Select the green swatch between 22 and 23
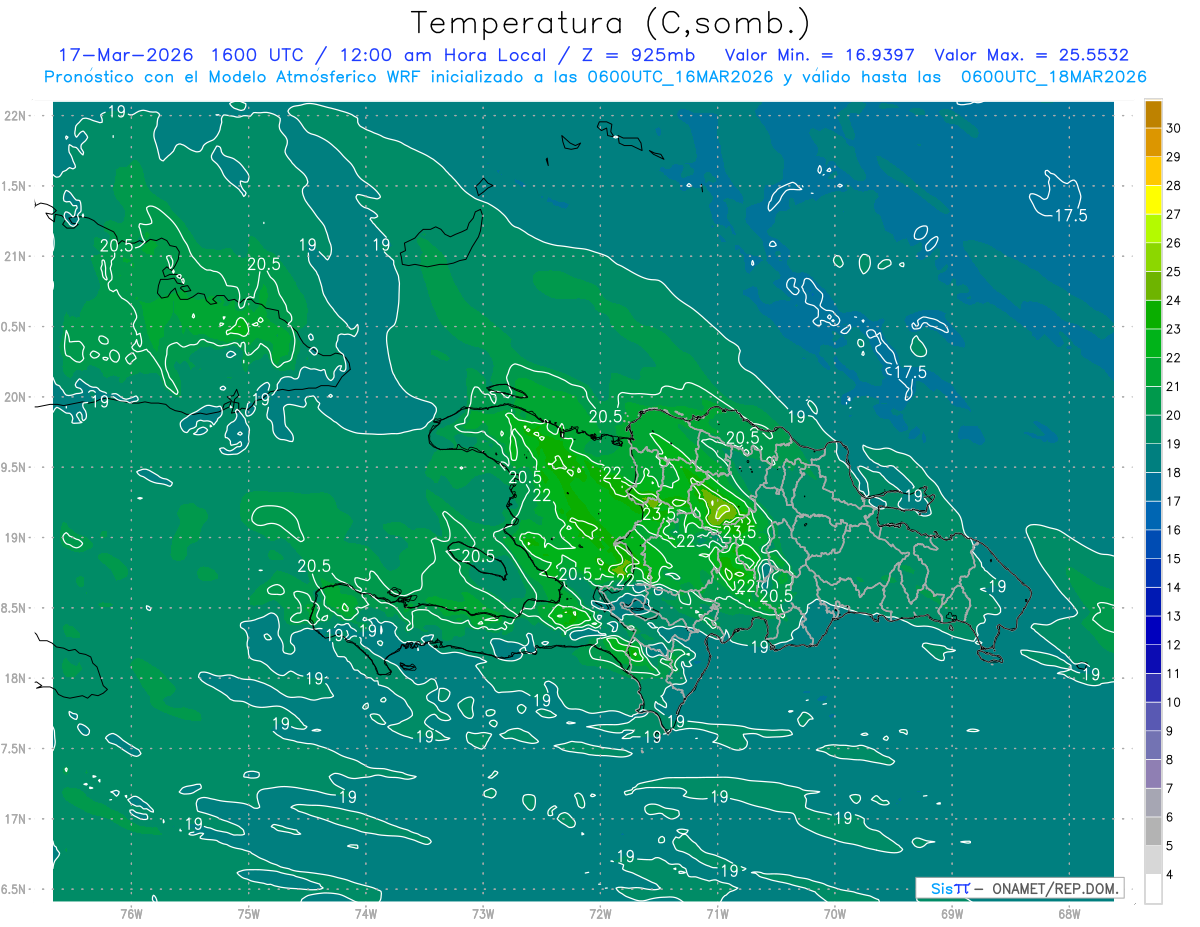Image resolution: width=1200 pixels, height=927 pixels. (x=1154, y=344)
